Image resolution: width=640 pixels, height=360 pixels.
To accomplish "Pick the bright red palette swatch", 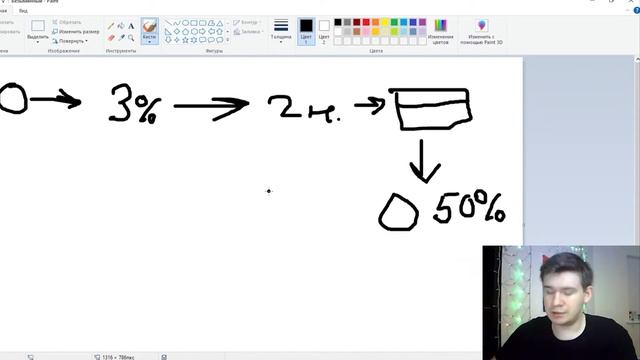I will 366,22.
